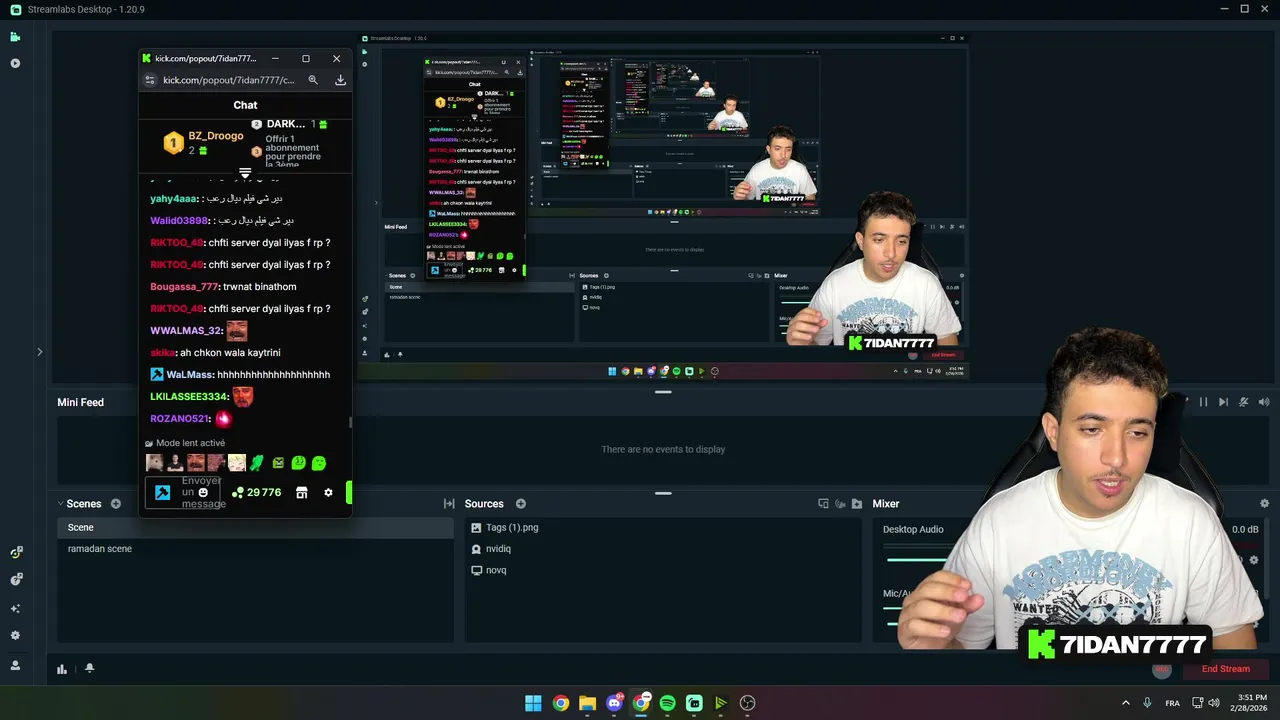The width and height of the screenshot is (1280, 720).
Task: Click username ROZANO521 in chat
Action: (x=180, y=419)
